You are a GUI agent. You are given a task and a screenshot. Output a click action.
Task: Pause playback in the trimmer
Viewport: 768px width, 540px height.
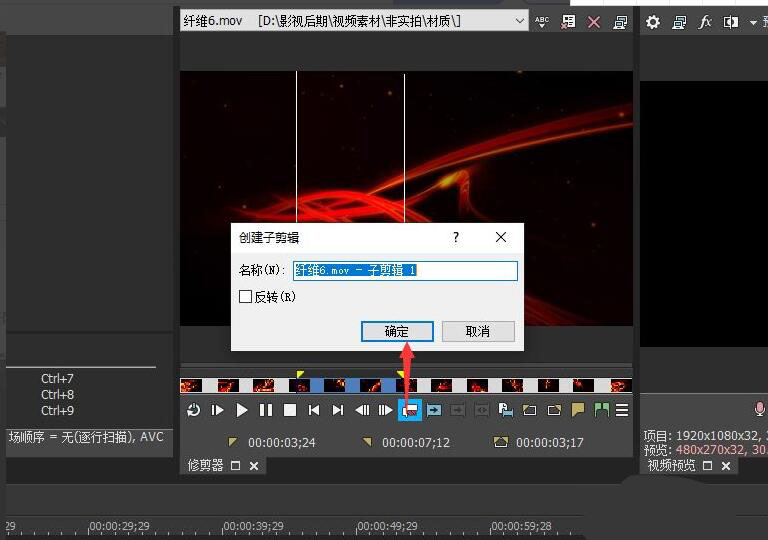[x=266, y=410]
